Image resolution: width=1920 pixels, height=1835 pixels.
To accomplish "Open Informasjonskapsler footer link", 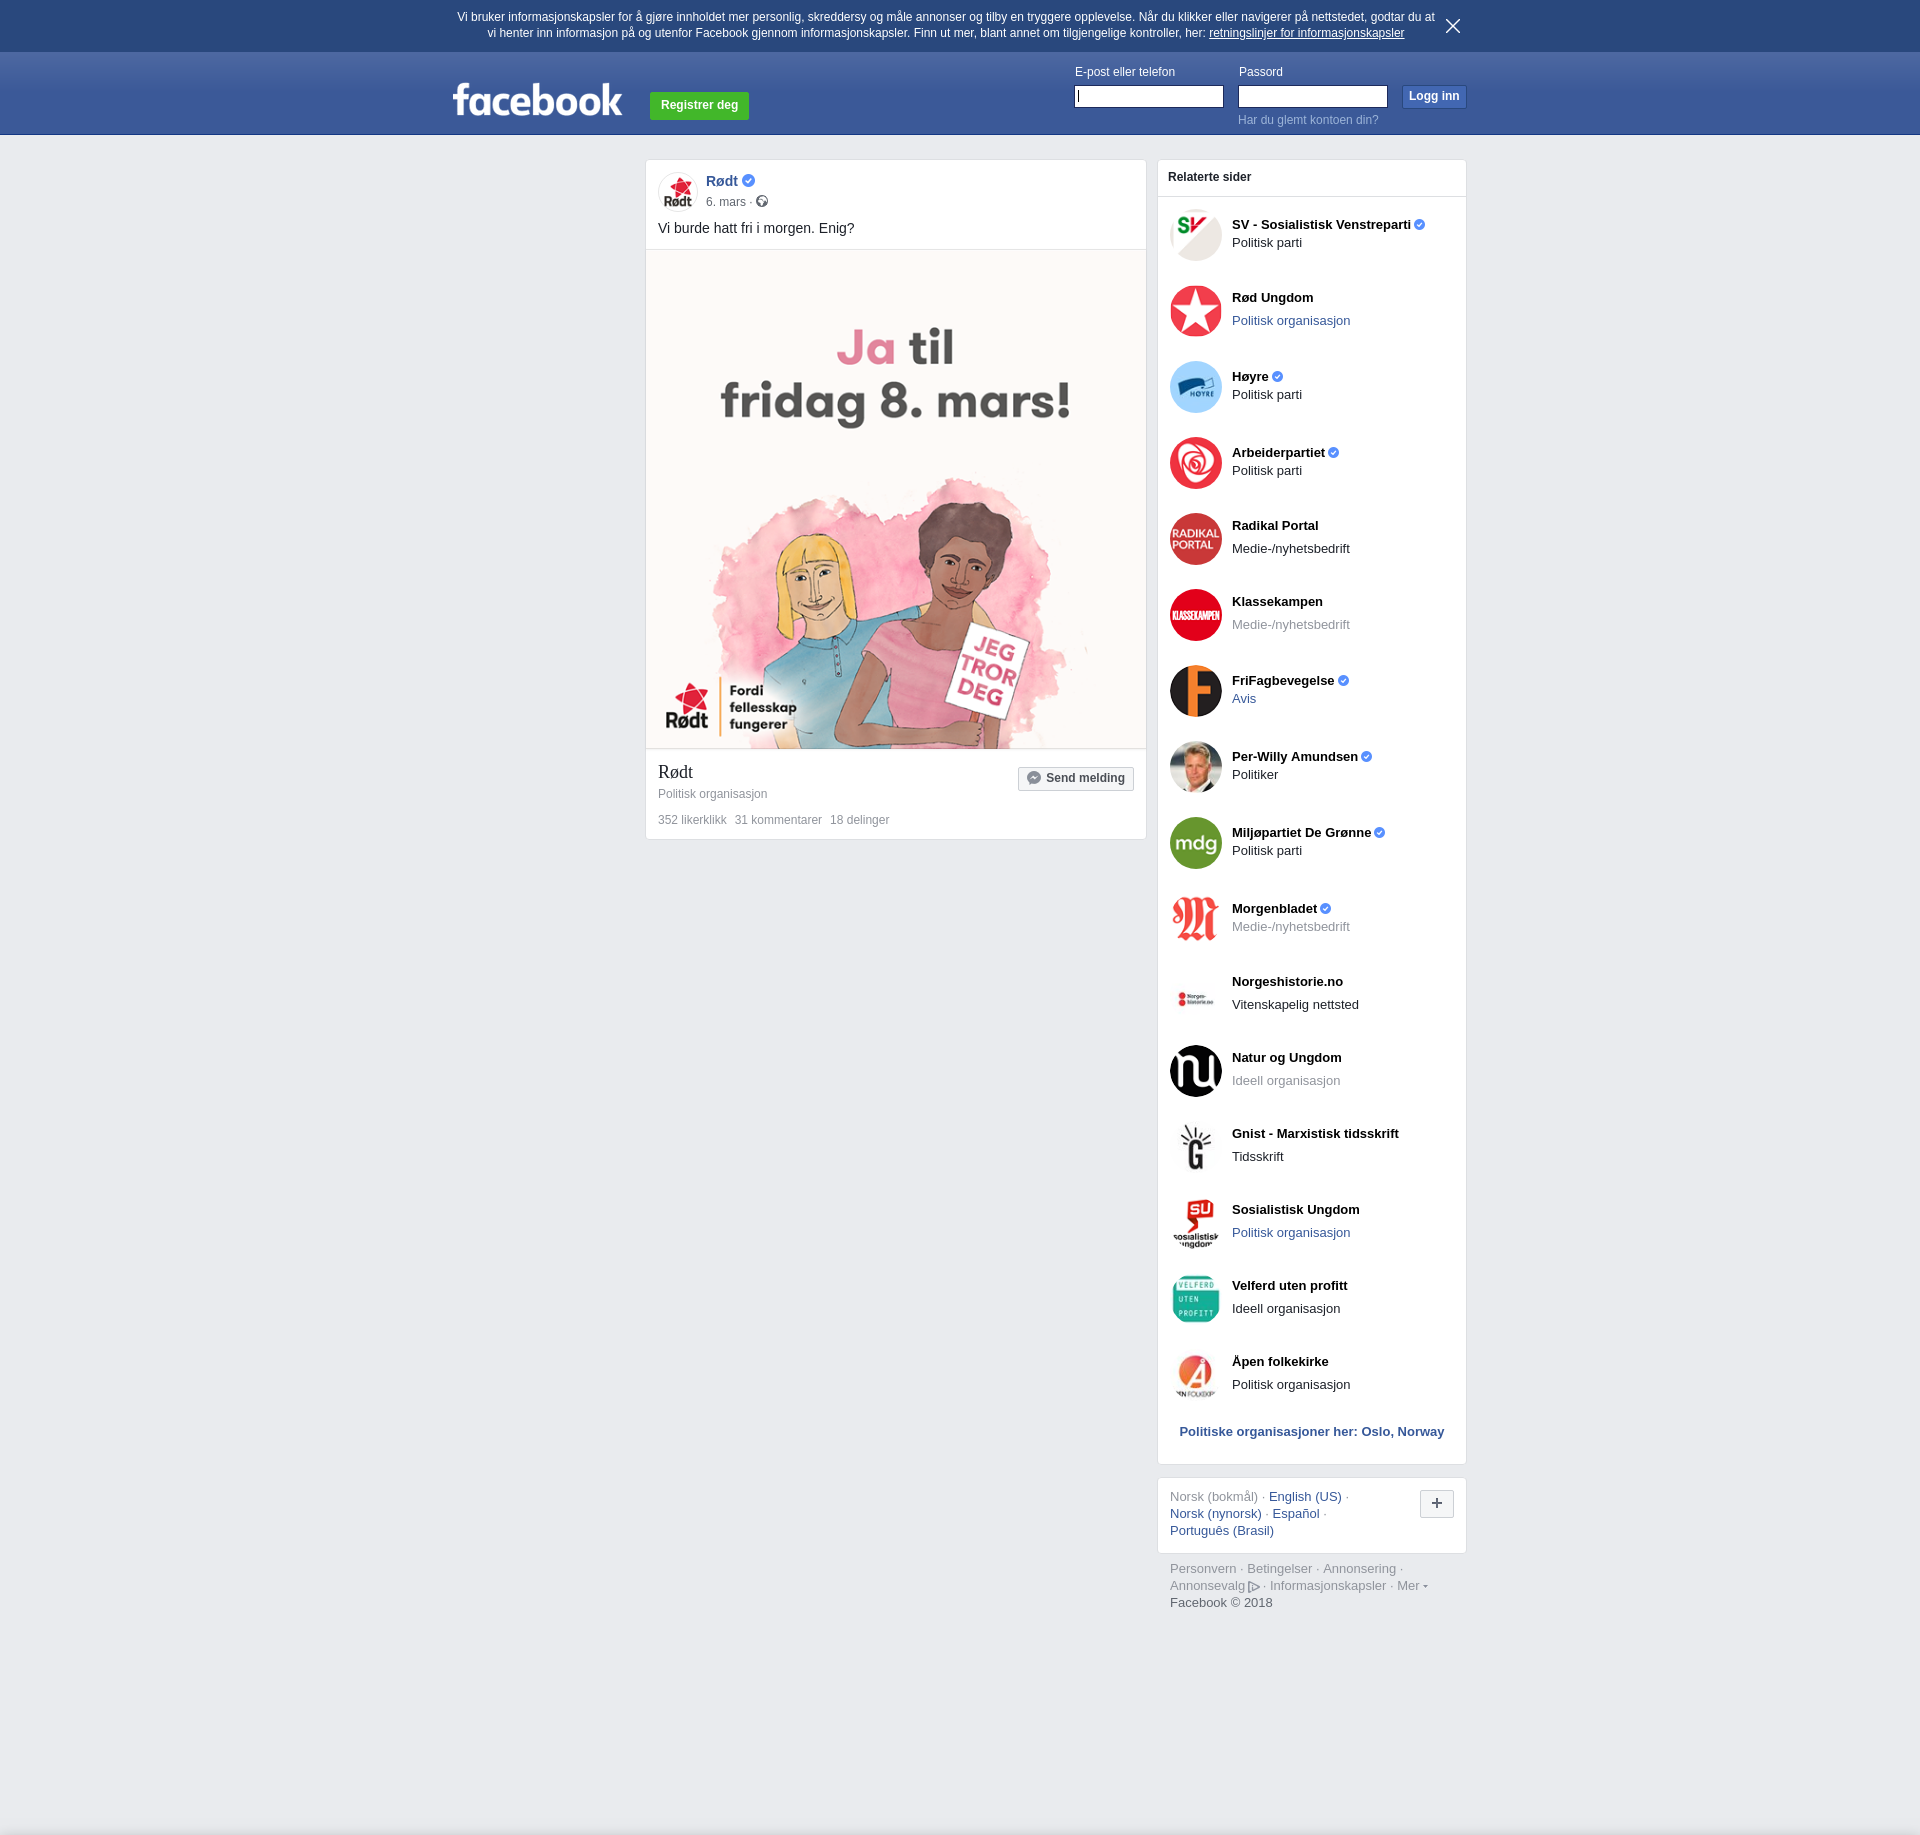I will pyautogui.click(x=1328, y=1586).
